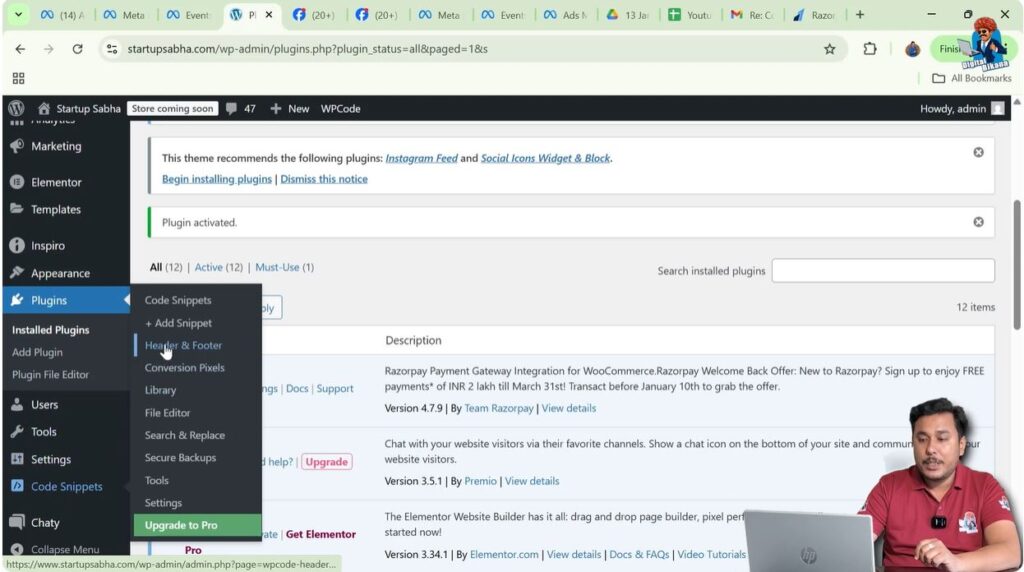Screen dimensions: 1024x572
Task: Open Elementor Docs & FAQs link
Action: pyautogui.click(x=639, y=554)
